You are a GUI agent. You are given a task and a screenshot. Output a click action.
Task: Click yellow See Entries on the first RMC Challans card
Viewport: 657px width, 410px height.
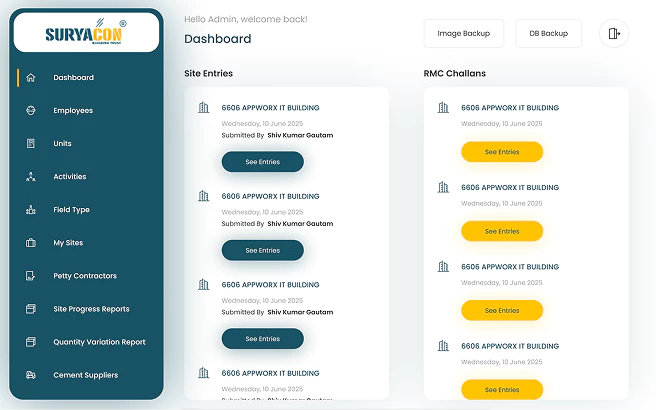coord(502,152)
